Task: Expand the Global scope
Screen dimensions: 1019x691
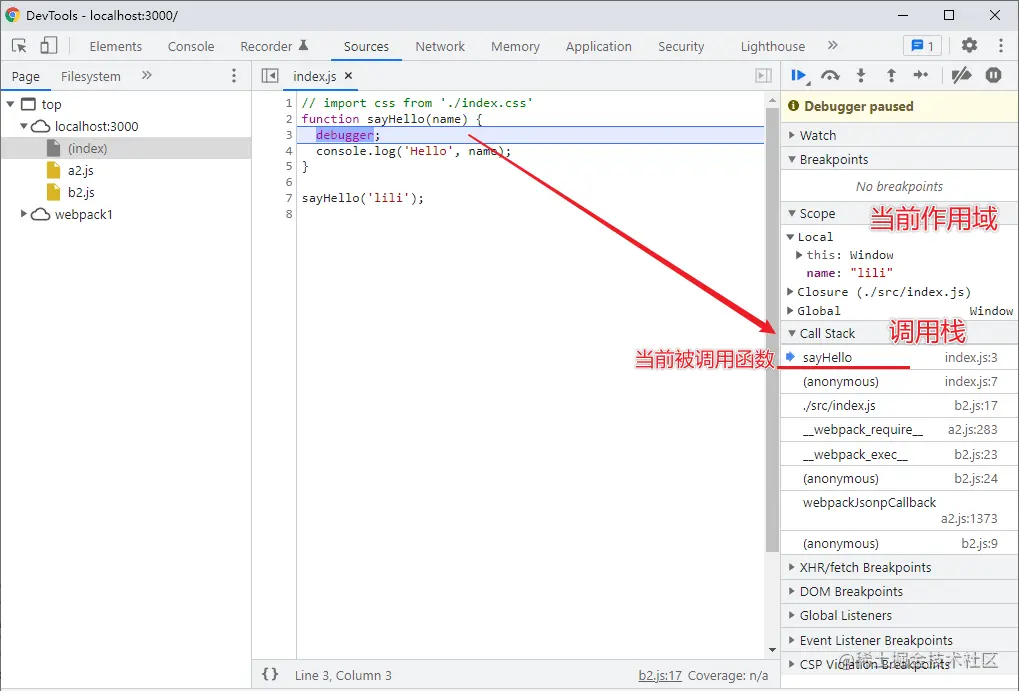Action: tap(790, 311)
